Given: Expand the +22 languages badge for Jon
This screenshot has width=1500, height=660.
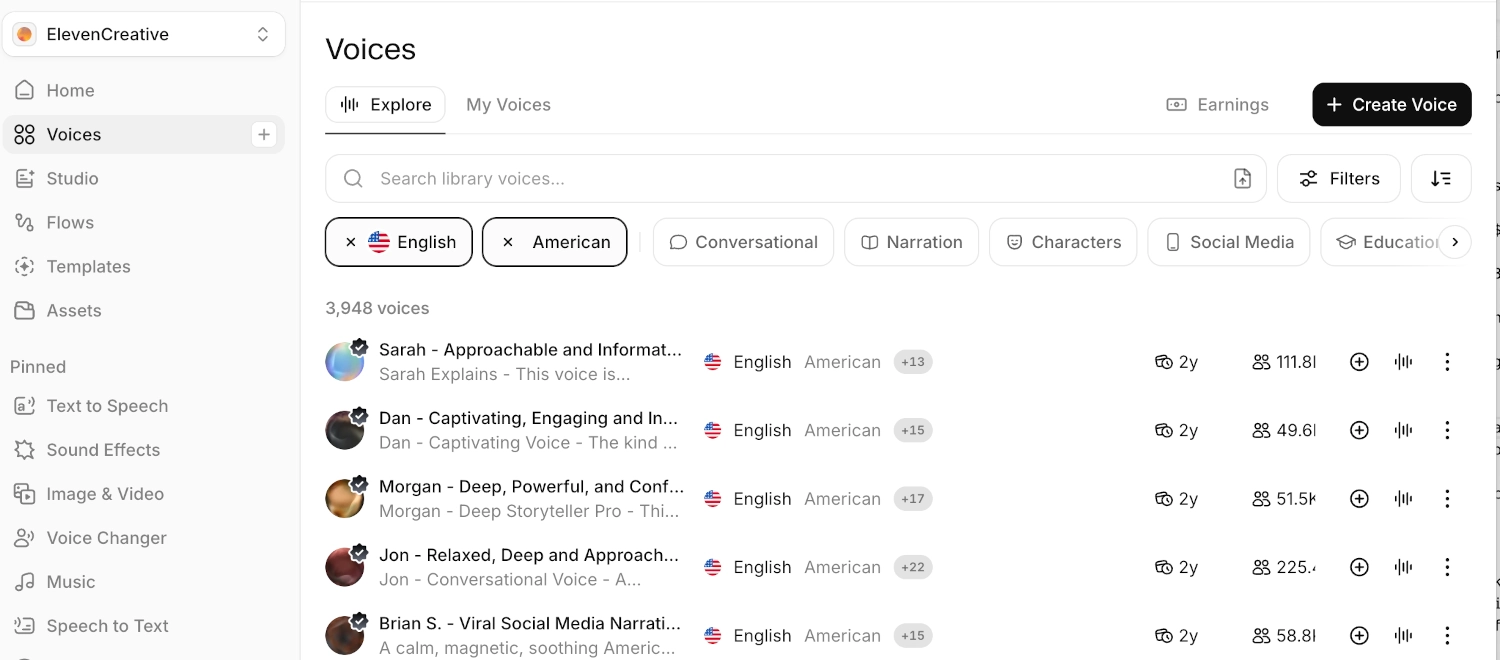Looking at the screenshot, I should coord(913,567).
